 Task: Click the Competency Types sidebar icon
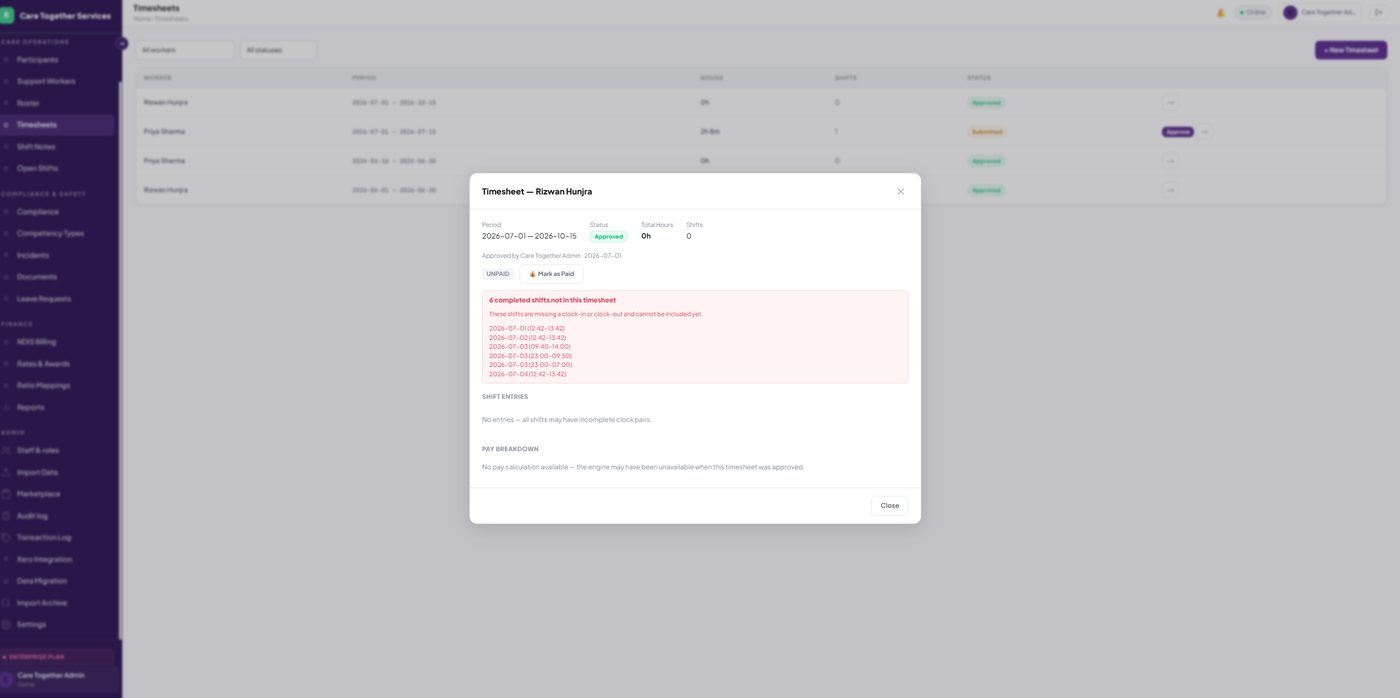6,233
